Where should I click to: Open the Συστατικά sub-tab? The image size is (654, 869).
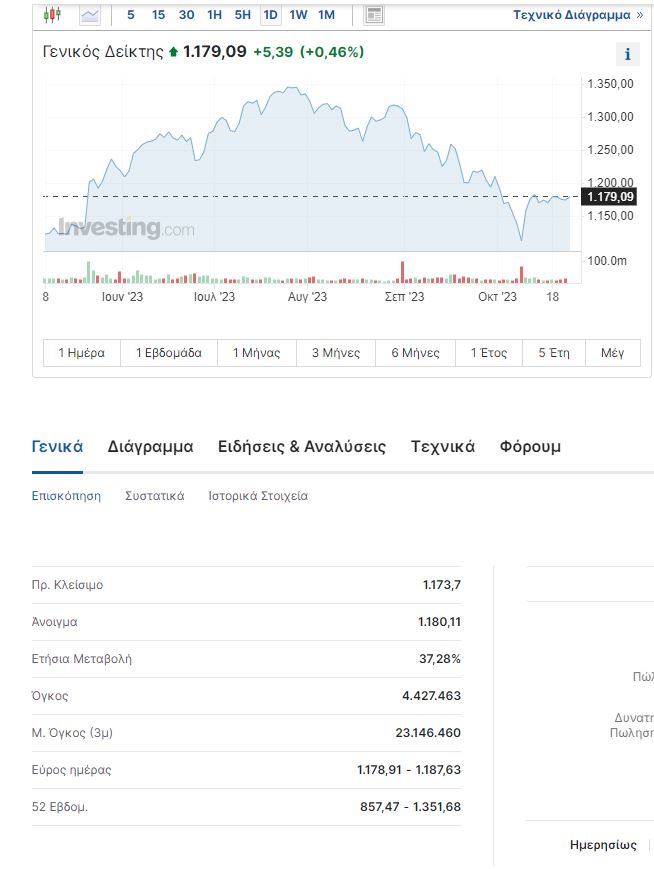coord(154,496)
